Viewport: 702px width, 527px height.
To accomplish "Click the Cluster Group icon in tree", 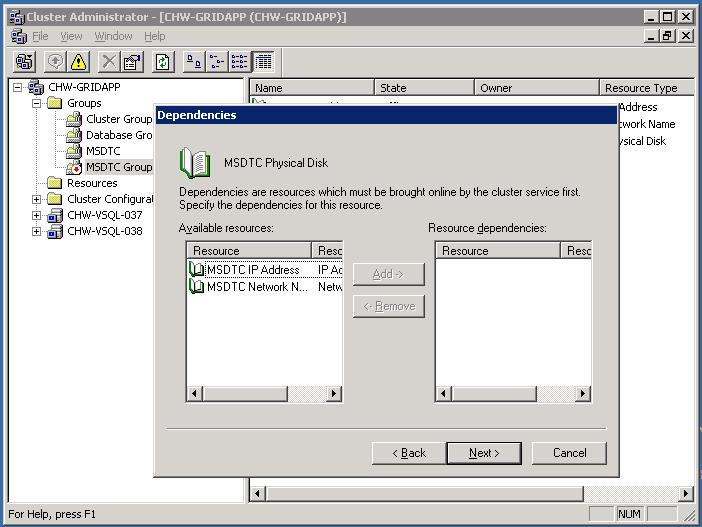I will tap(74, 119).
